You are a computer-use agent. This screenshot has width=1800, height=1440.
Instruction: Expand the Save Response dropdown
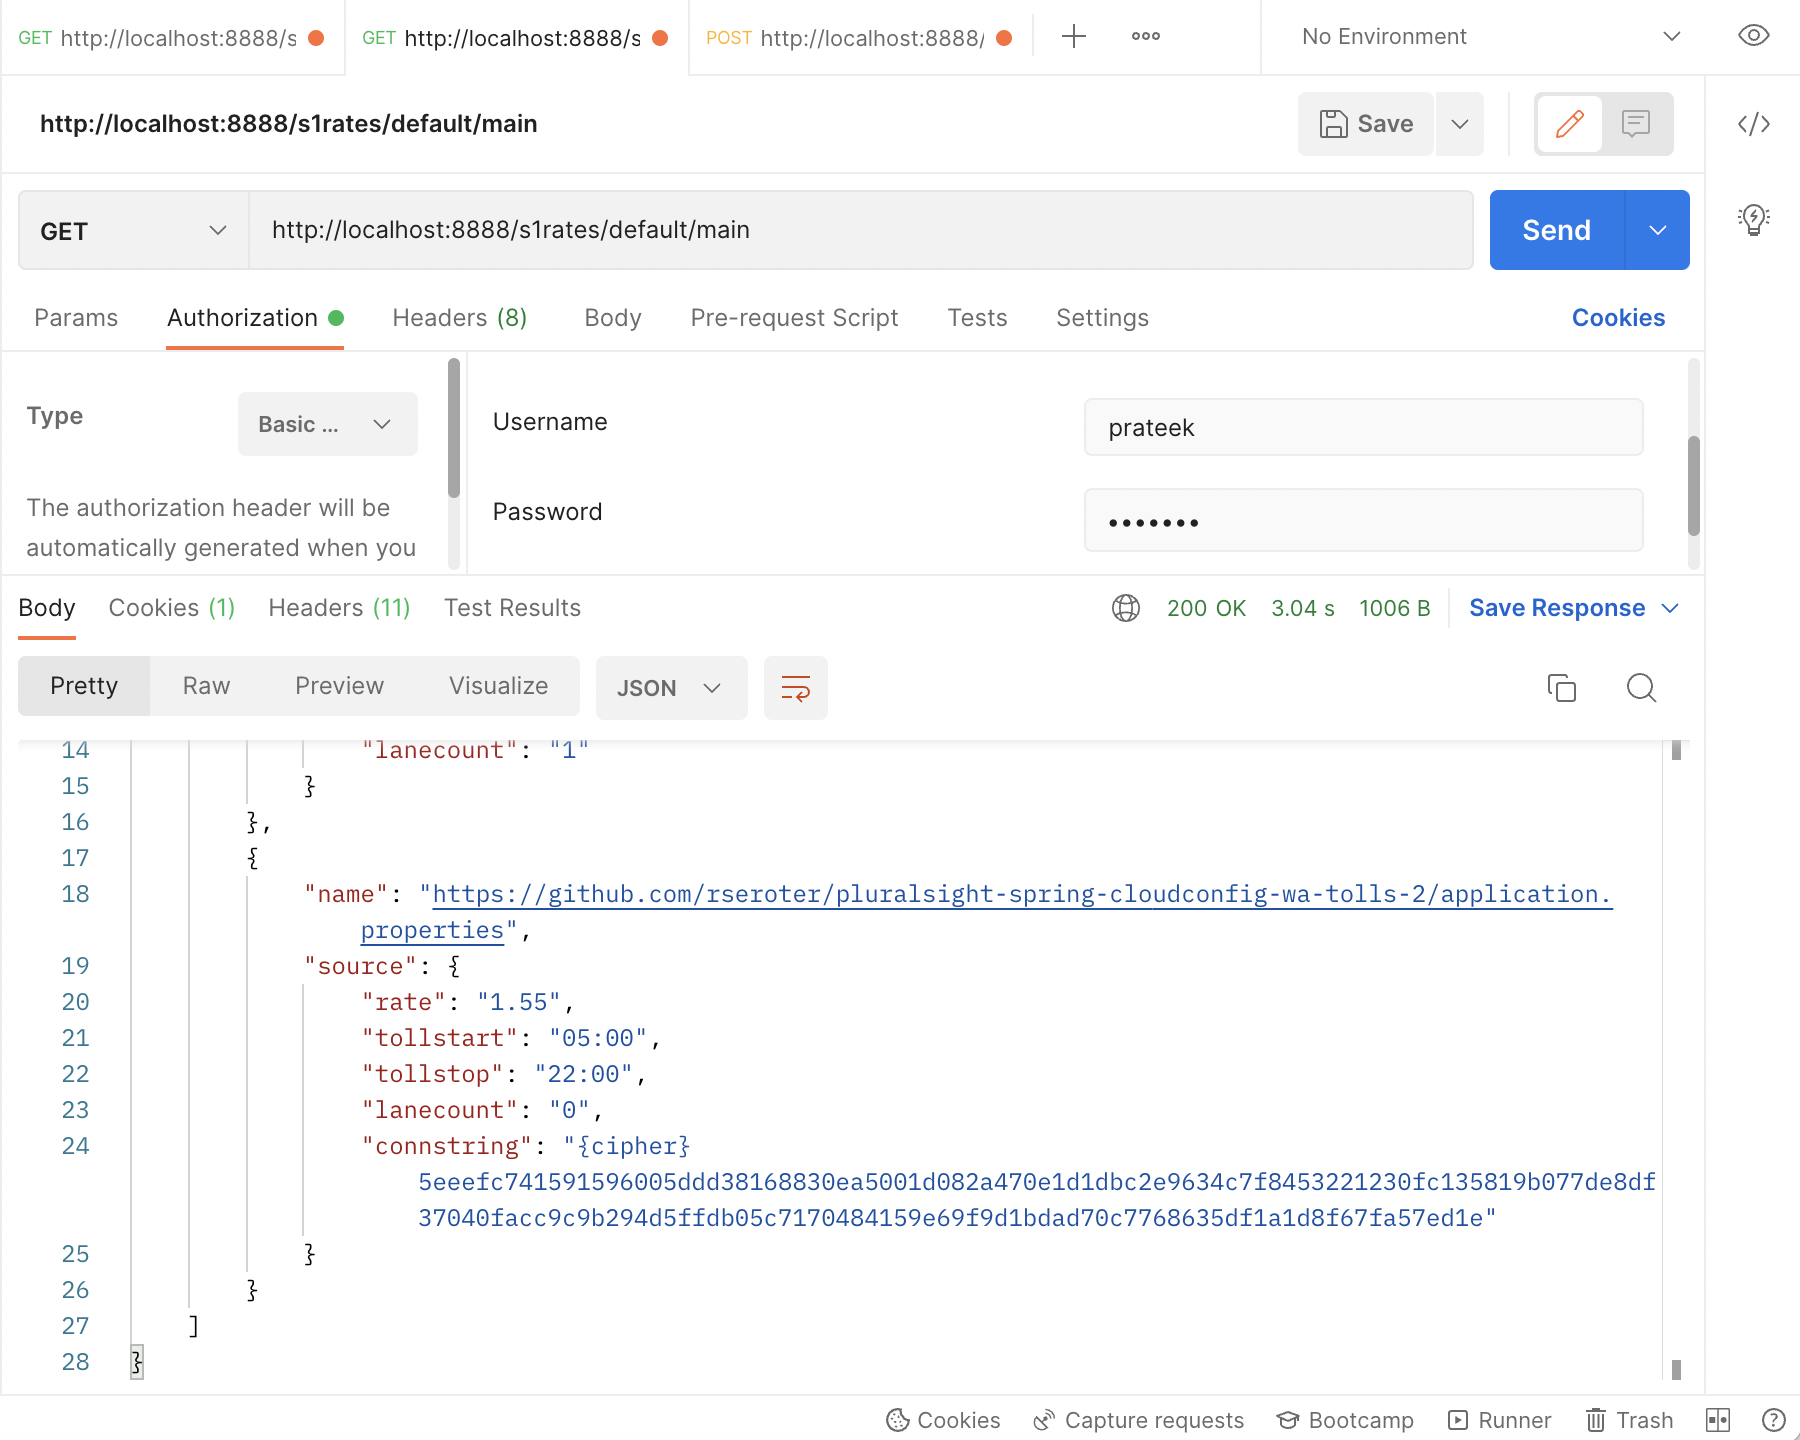click(1670, 608)
